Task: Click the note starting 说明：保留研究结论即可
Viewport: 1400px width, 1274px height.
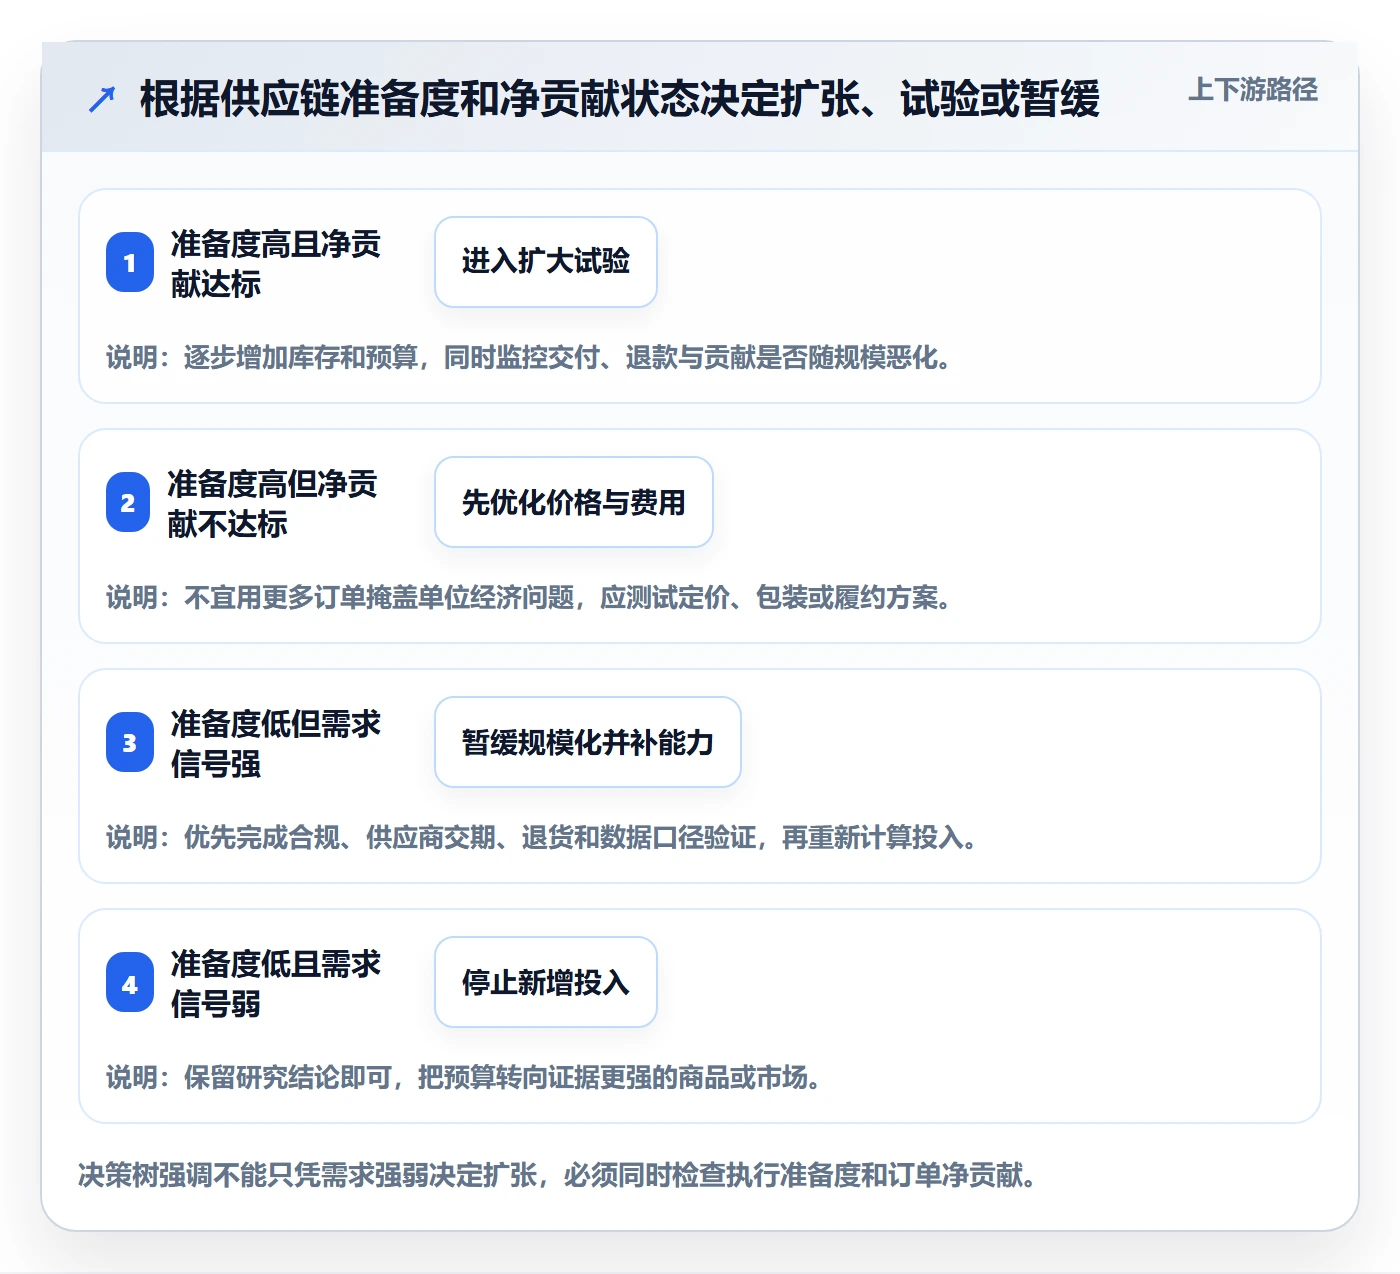Action: click(464, 1077)
